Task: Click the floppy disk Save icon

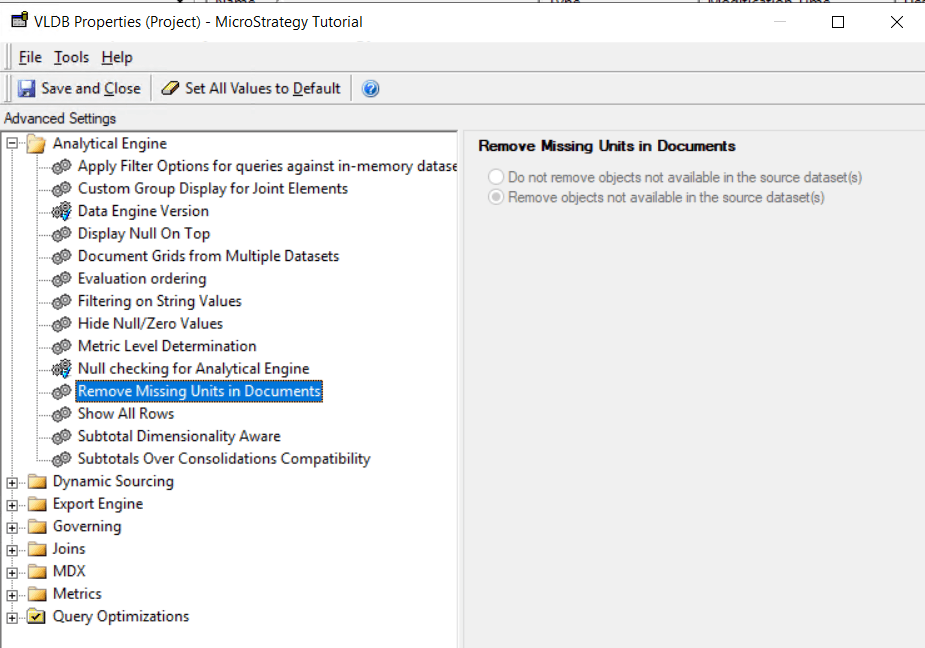Action: click(x=27, y=89)
